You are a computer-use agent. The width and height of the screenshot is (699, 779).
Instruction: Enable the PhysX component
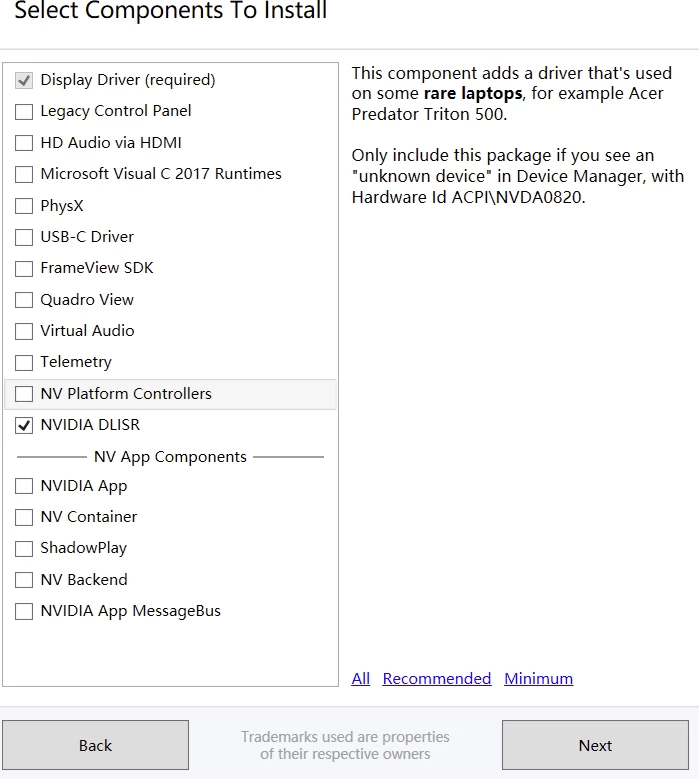(x=24, y=206)
